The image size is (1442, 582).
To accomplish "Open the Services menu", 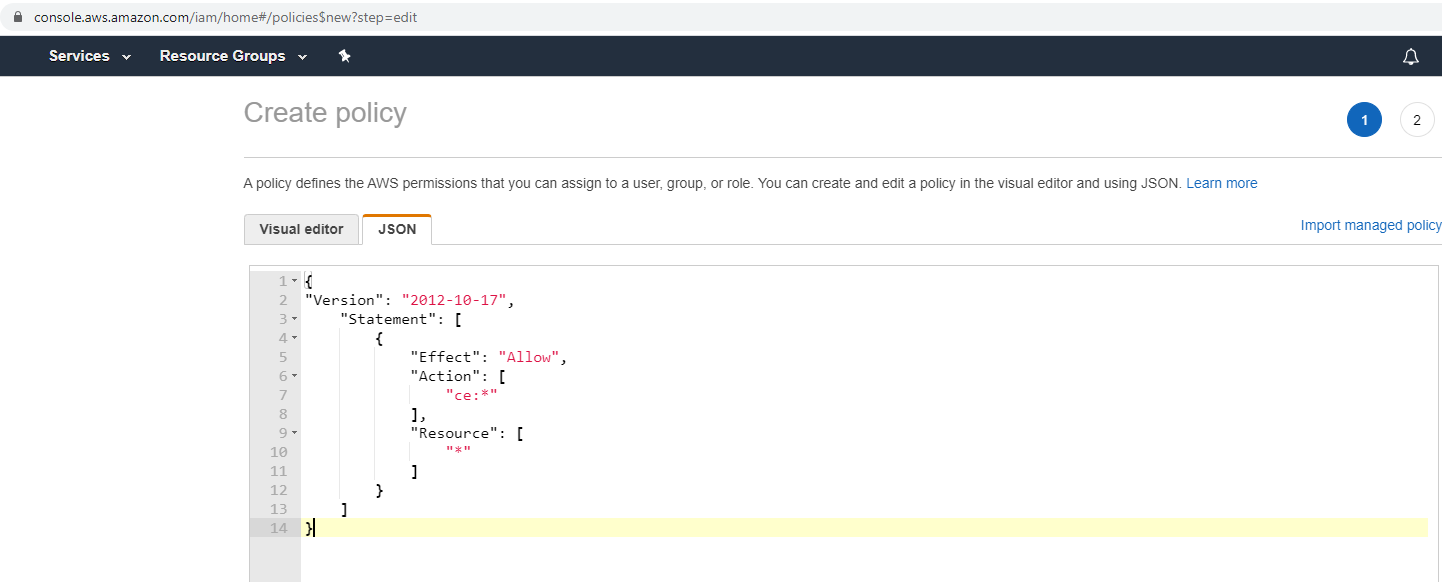I will (x=78, y=56).
